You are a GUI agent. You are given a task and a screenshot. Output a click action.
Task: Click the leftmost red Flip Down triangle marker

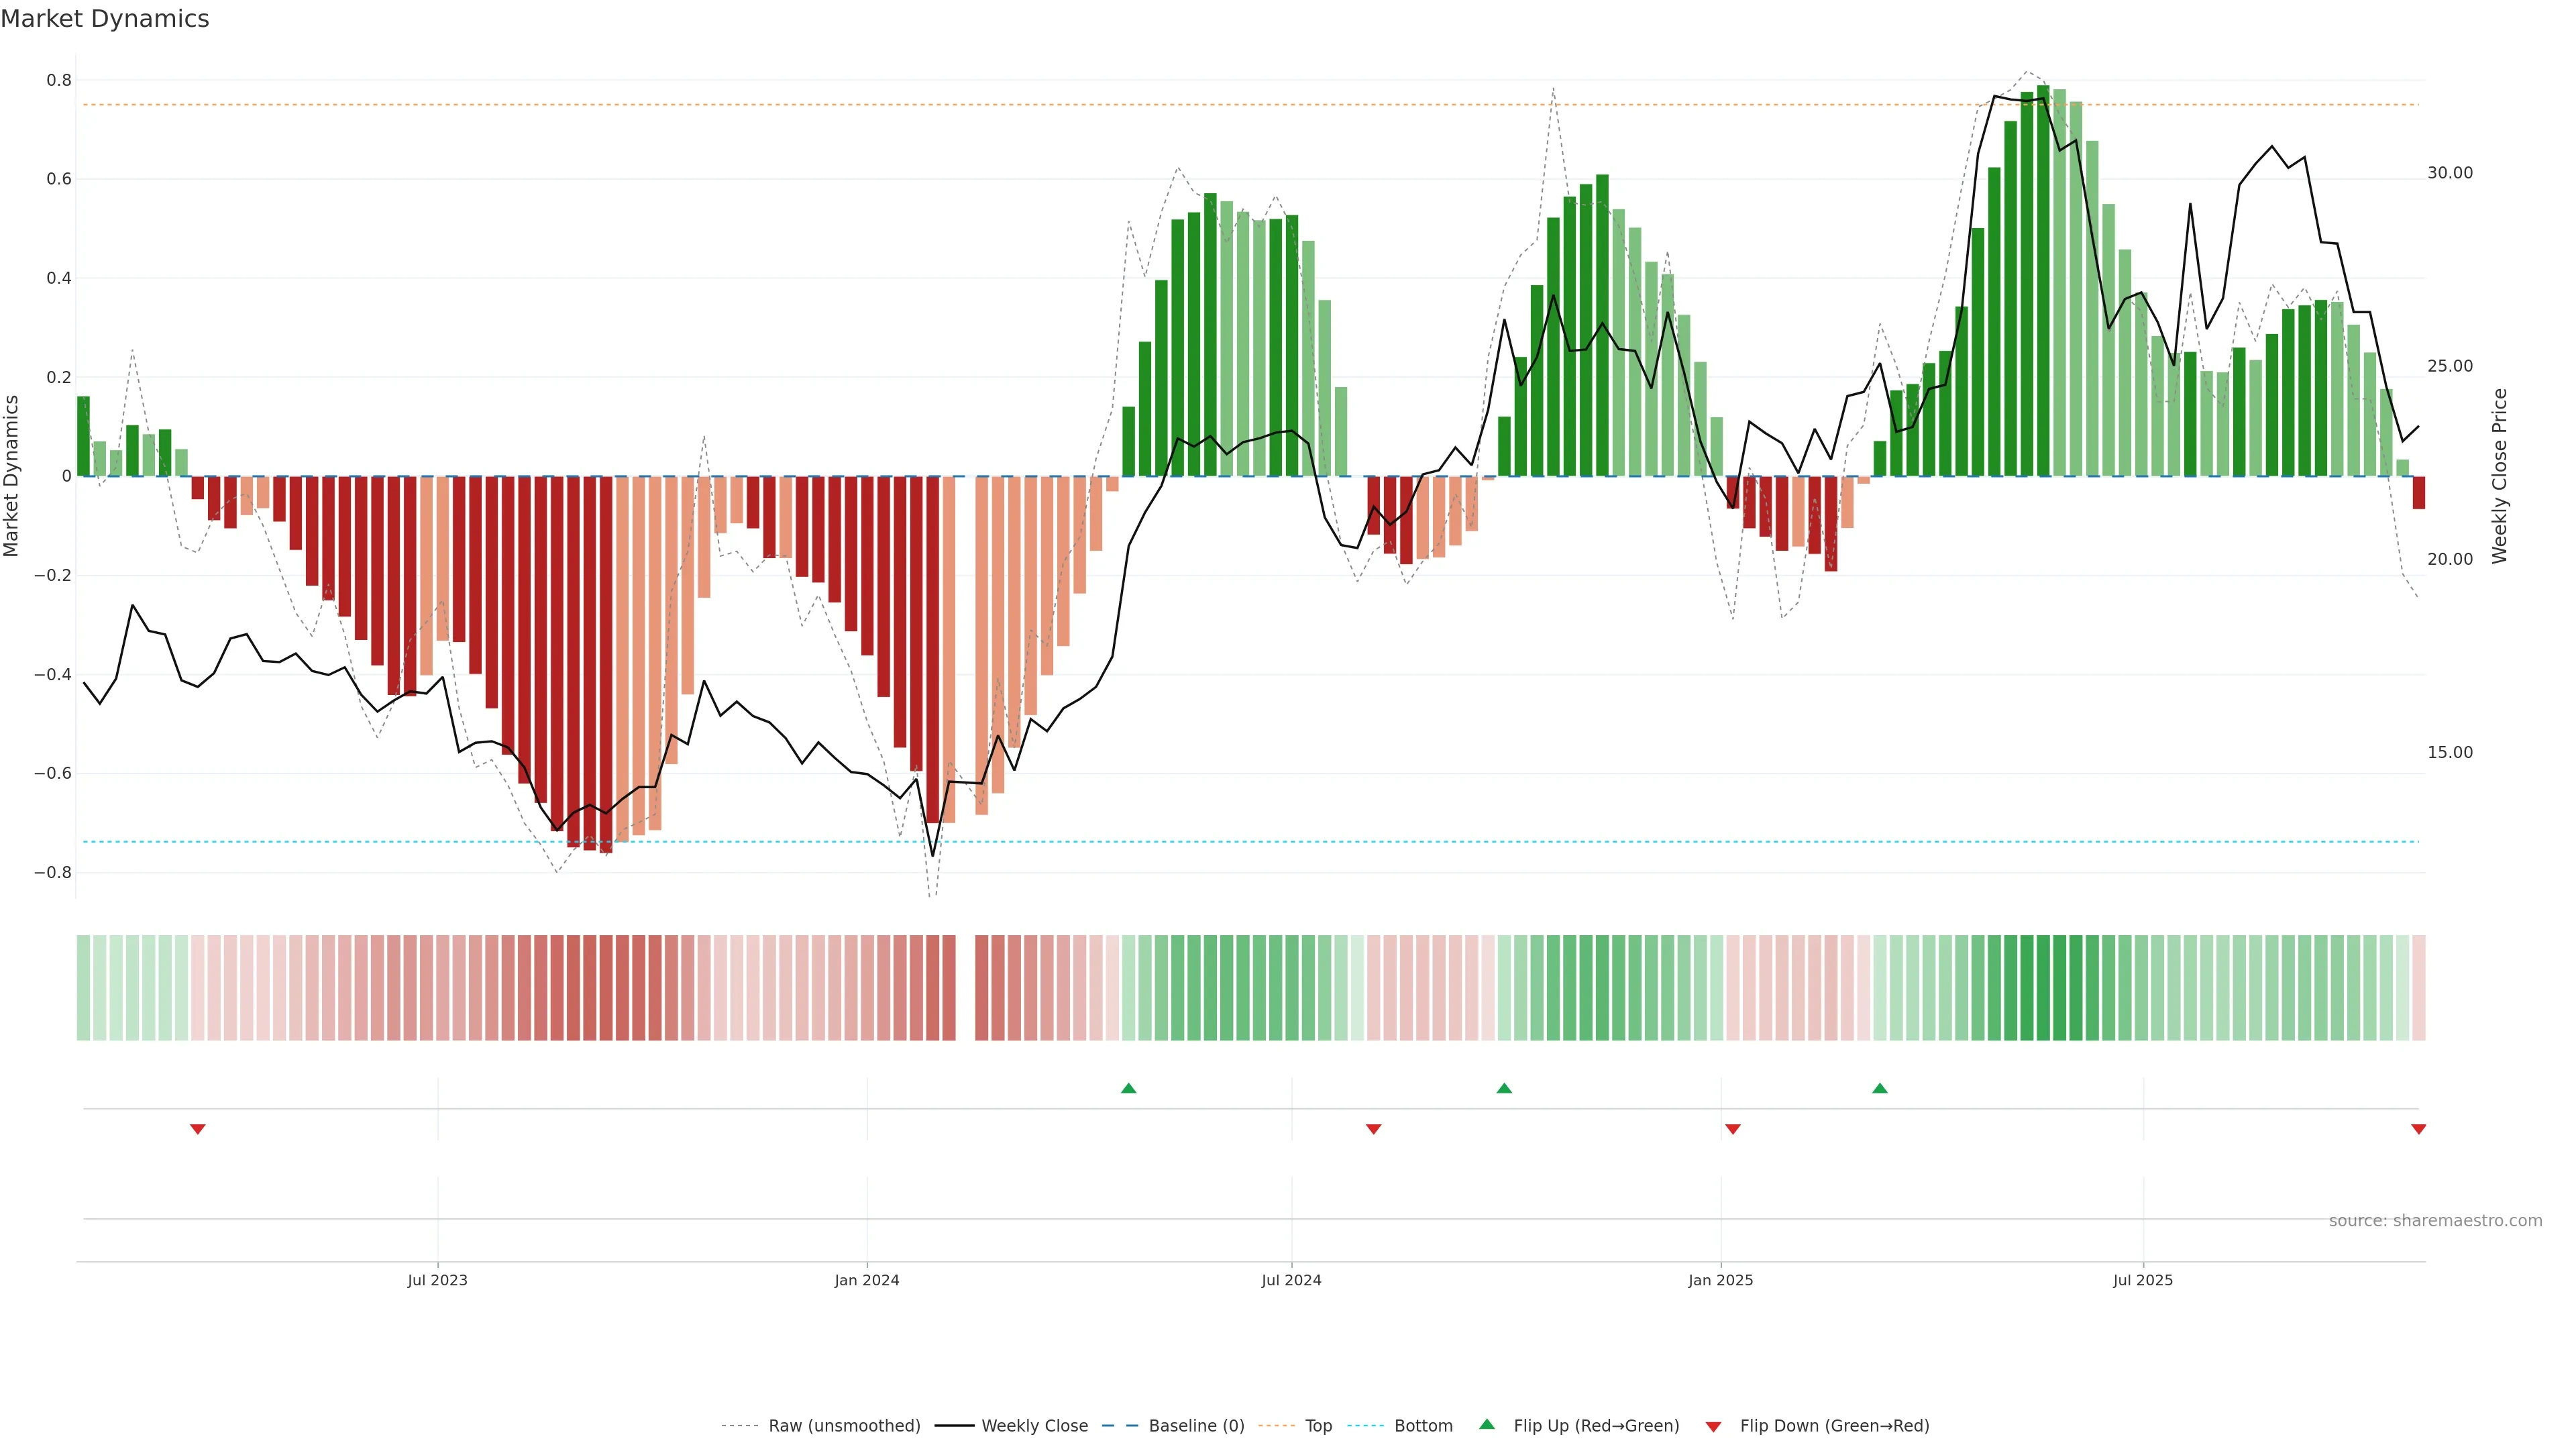tap(198, 1129)
